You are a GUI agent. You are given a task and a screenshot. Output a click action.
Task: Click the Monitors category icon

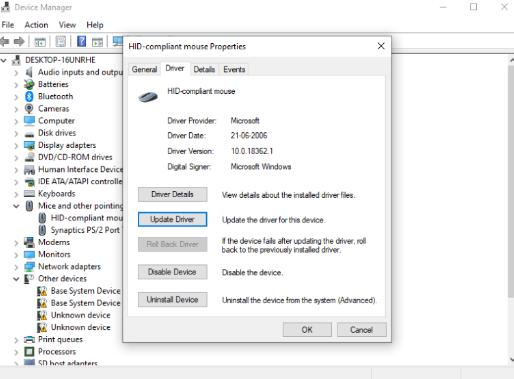click(29, 254)
